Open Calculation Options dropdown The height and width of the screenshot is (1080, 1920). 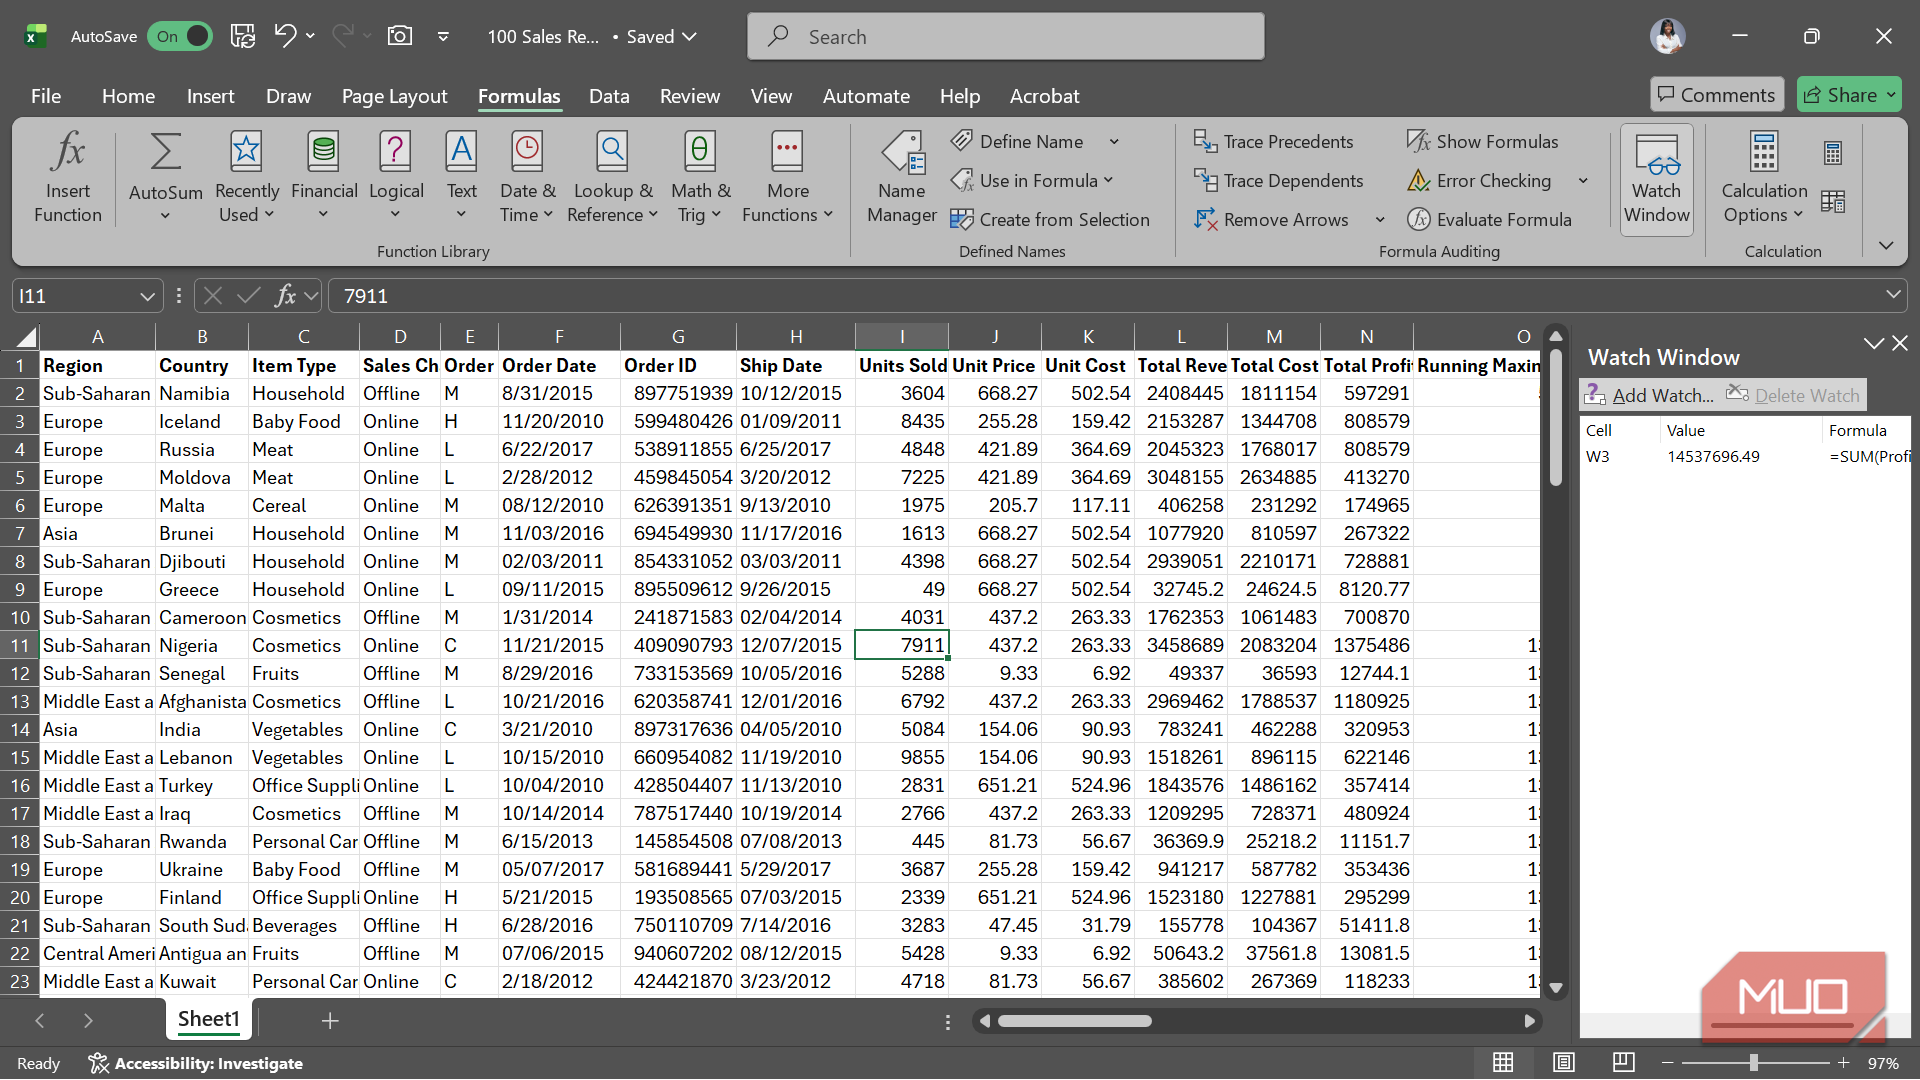(1764, 178)
